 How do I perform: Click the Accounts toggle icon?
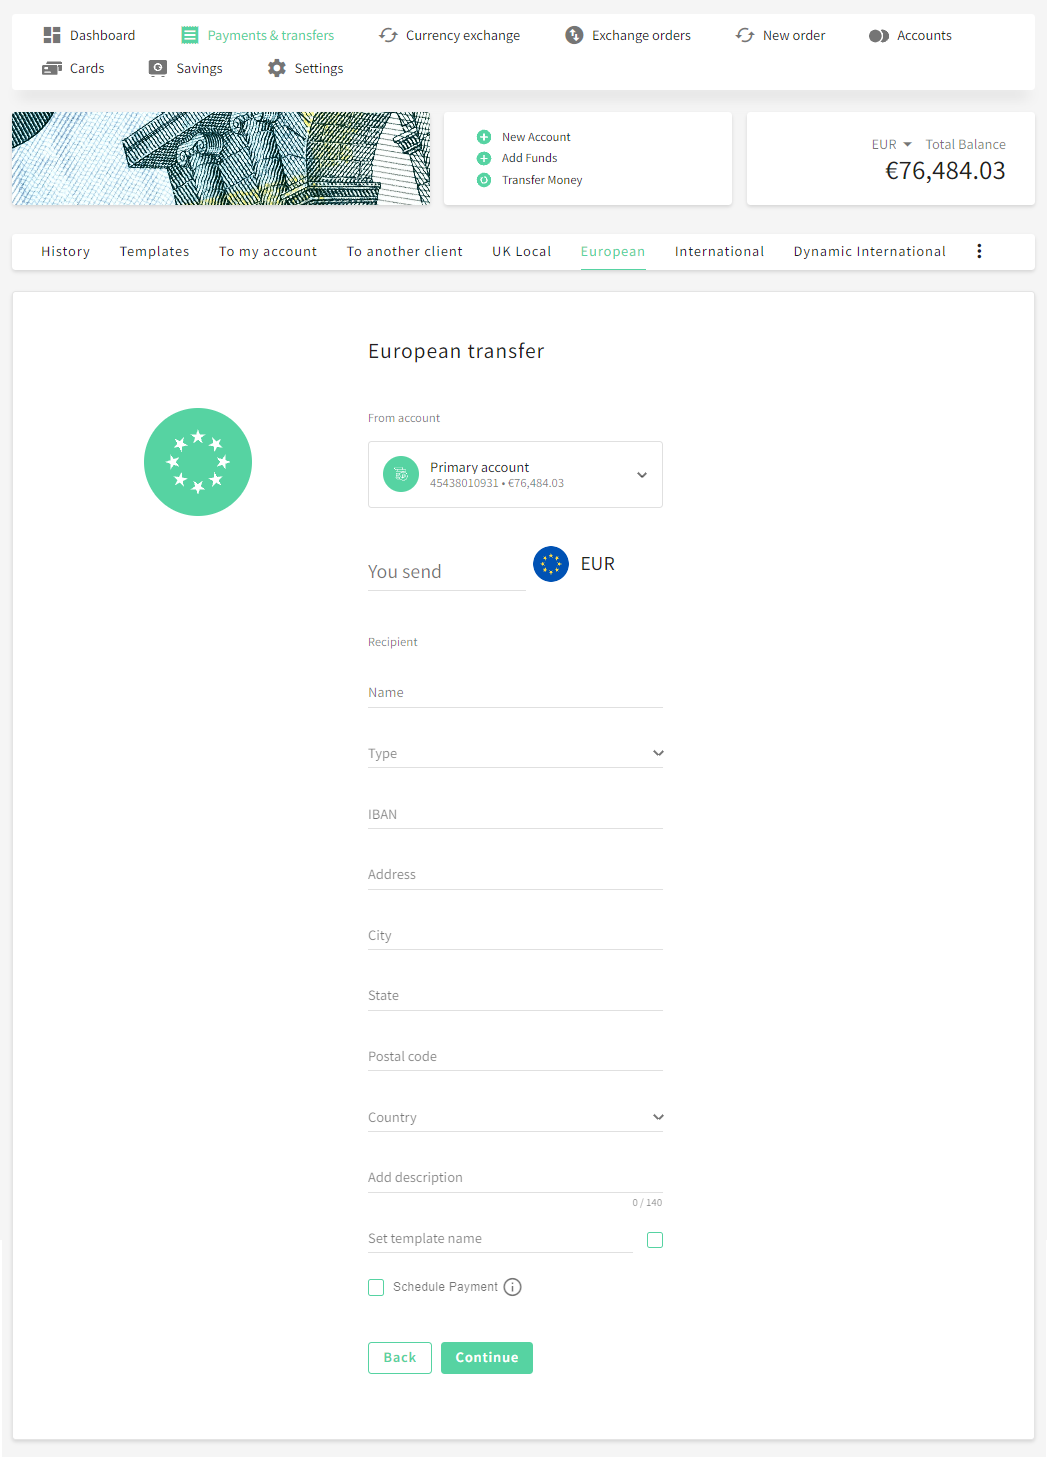(x=879, y=36)
